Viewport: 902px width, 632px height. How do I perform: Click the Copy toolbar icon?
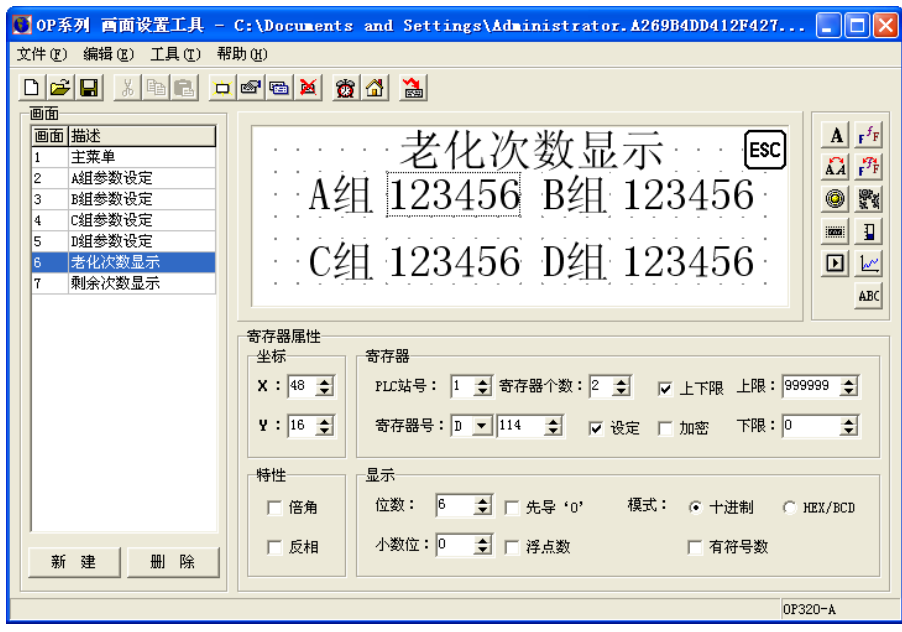coord(156,88)
